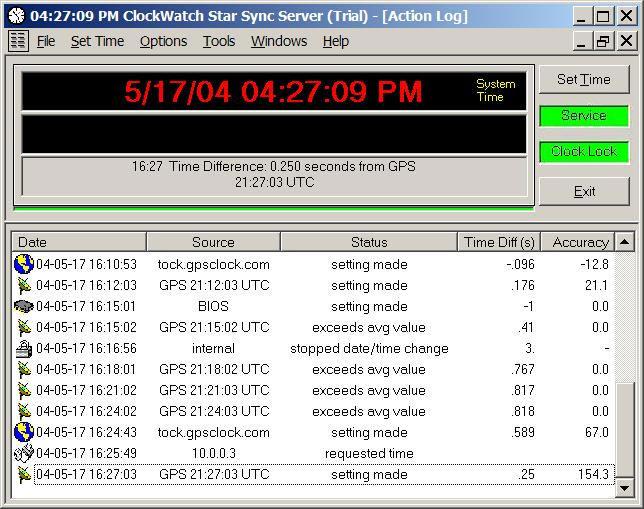644x509 pixels.
Task: Select time diff value -.096
Action: [x=520, y=265]
